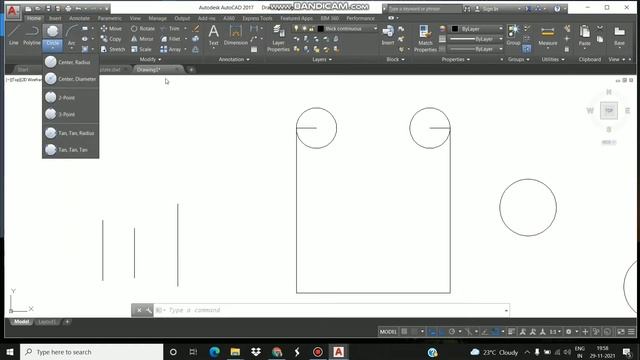This screenshot has height=360, width=640.
Task: Select the Erase tool icon
Action: [196, 29]
